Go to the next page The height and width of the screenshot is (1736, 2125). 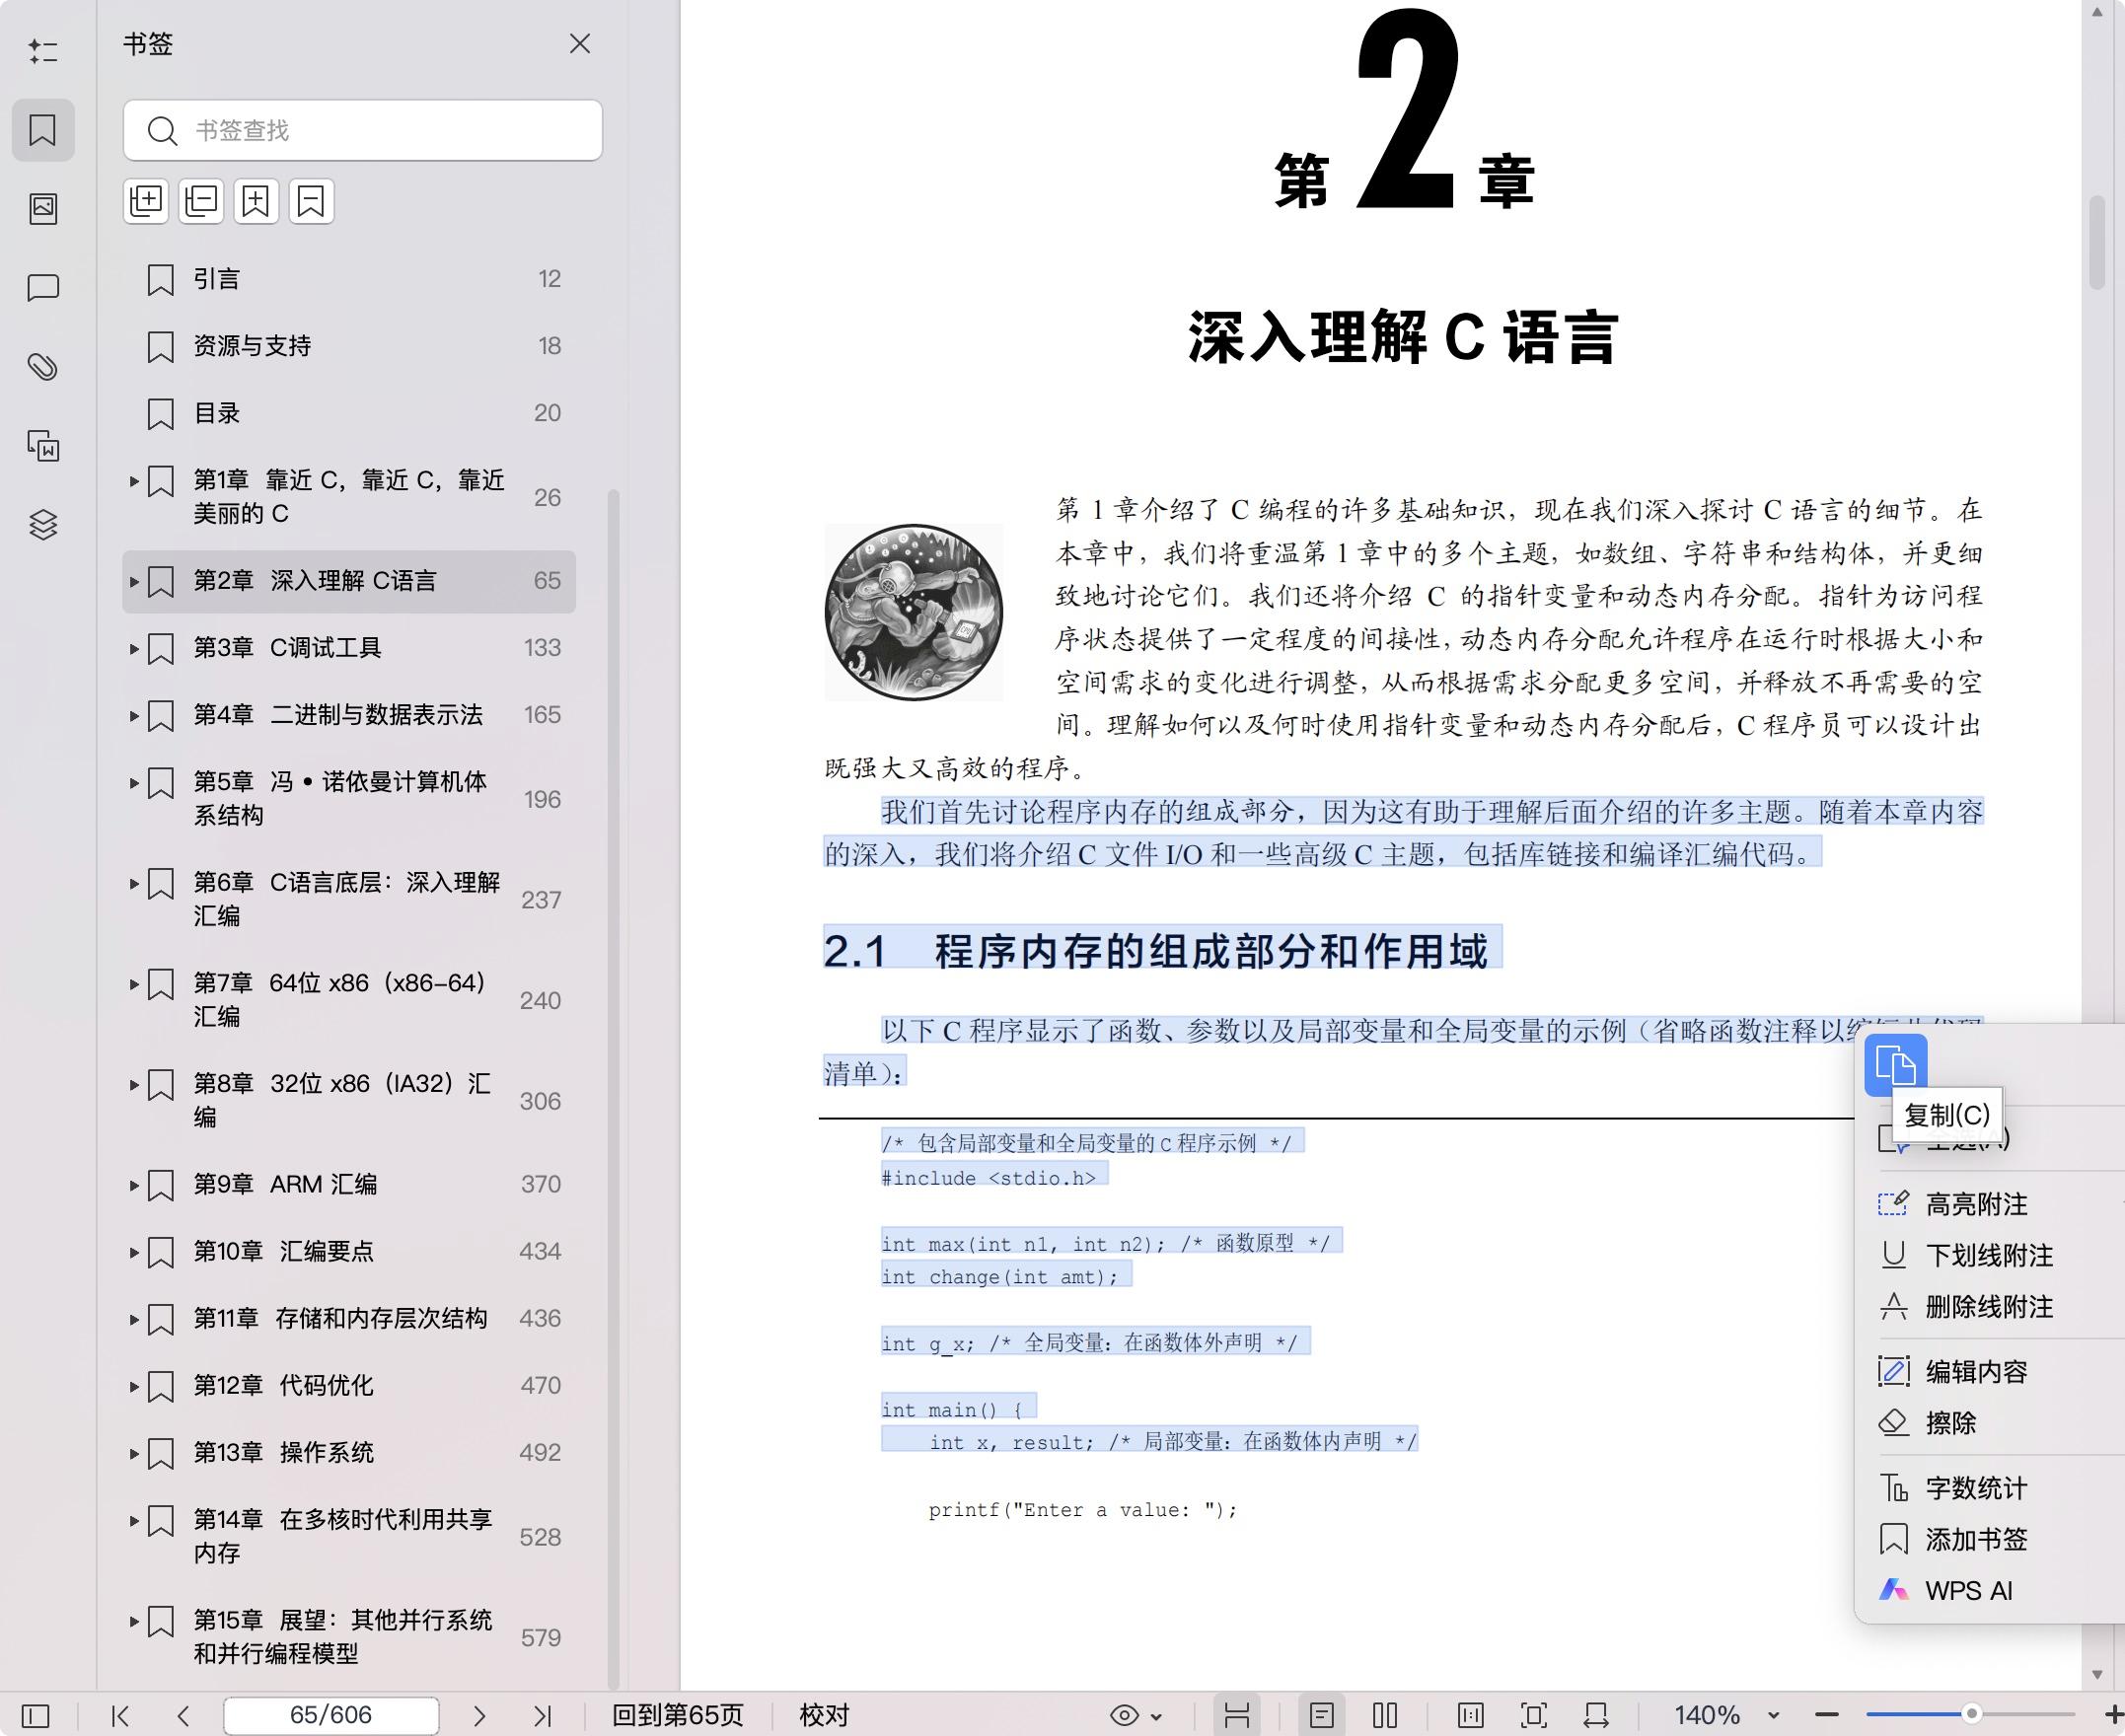pos(479,1716)
